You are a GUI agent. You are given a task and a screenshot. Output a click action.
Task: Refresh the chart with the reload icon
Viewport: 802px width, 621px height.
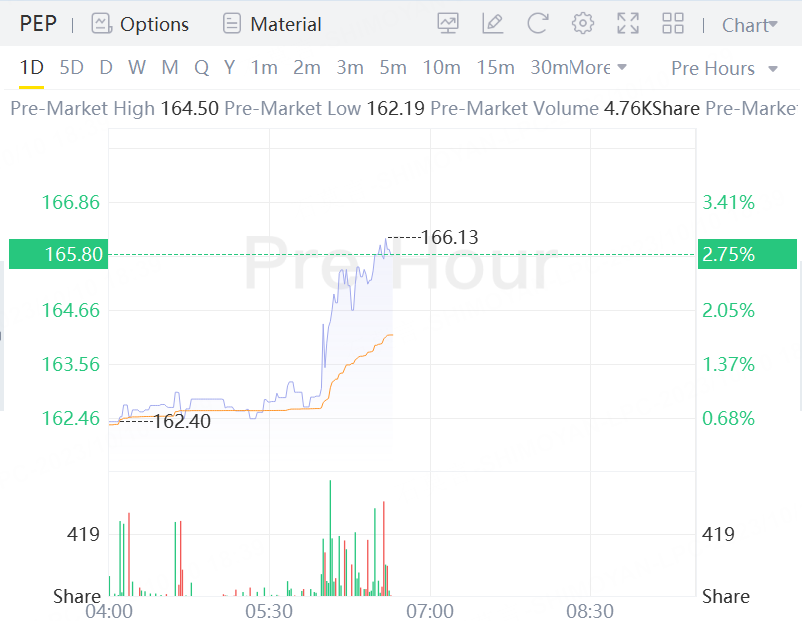pos(538,24)
